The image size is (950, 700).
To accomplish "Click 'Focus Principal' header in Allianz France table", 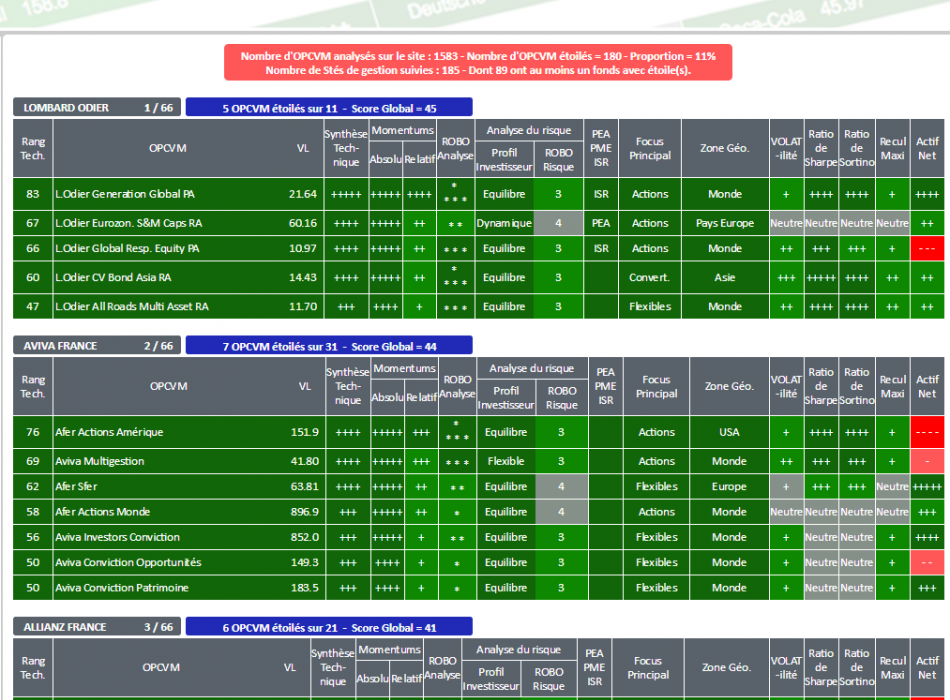I will click(x=648, y=668).
